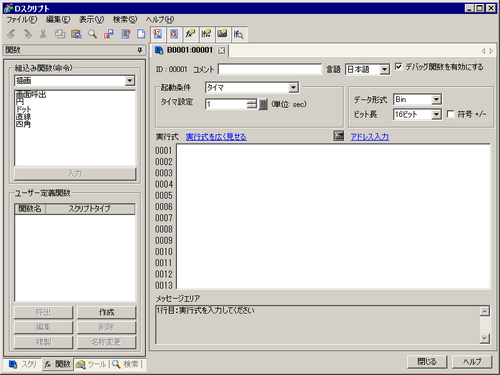This screenshot has height=375, width=500.
Task: Close the B0001:00001 tab with X
Action: [221, 50]
